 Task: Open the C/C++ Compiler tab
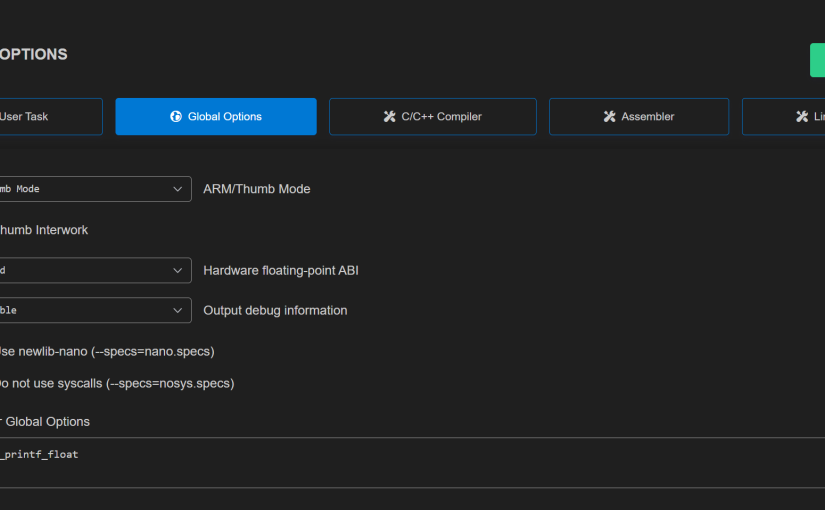click(x=432, y=117)
